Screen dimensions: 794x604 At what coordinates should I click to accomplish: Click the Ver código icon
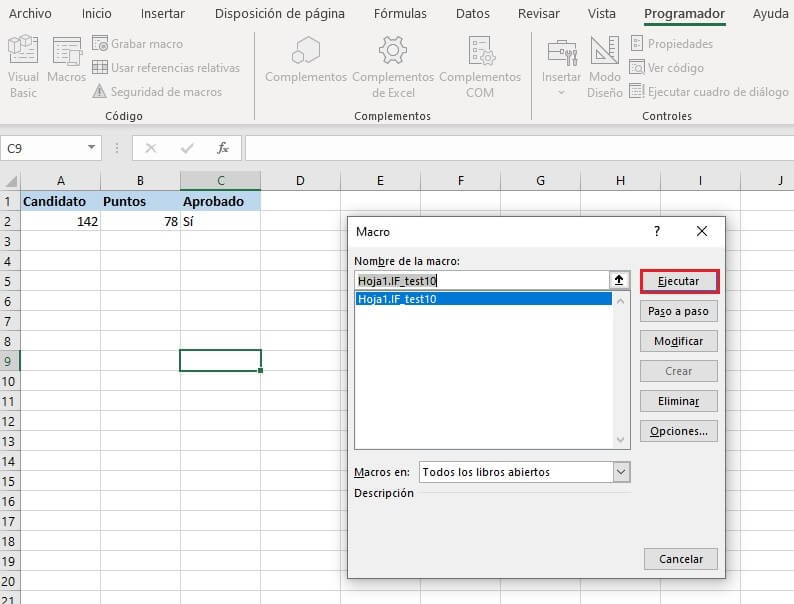637,68
